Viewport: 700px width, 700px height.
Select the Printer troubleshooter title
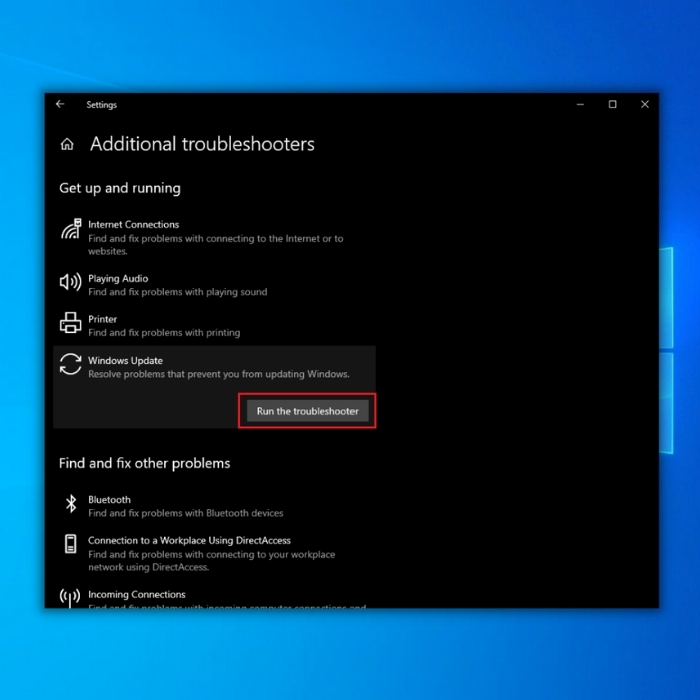click(103, 319)
